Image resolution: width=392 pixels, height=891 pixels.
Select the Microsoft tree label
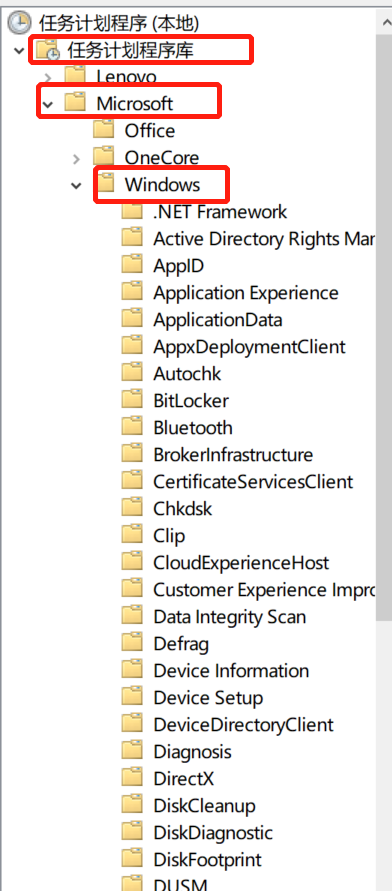coord(135,103)
